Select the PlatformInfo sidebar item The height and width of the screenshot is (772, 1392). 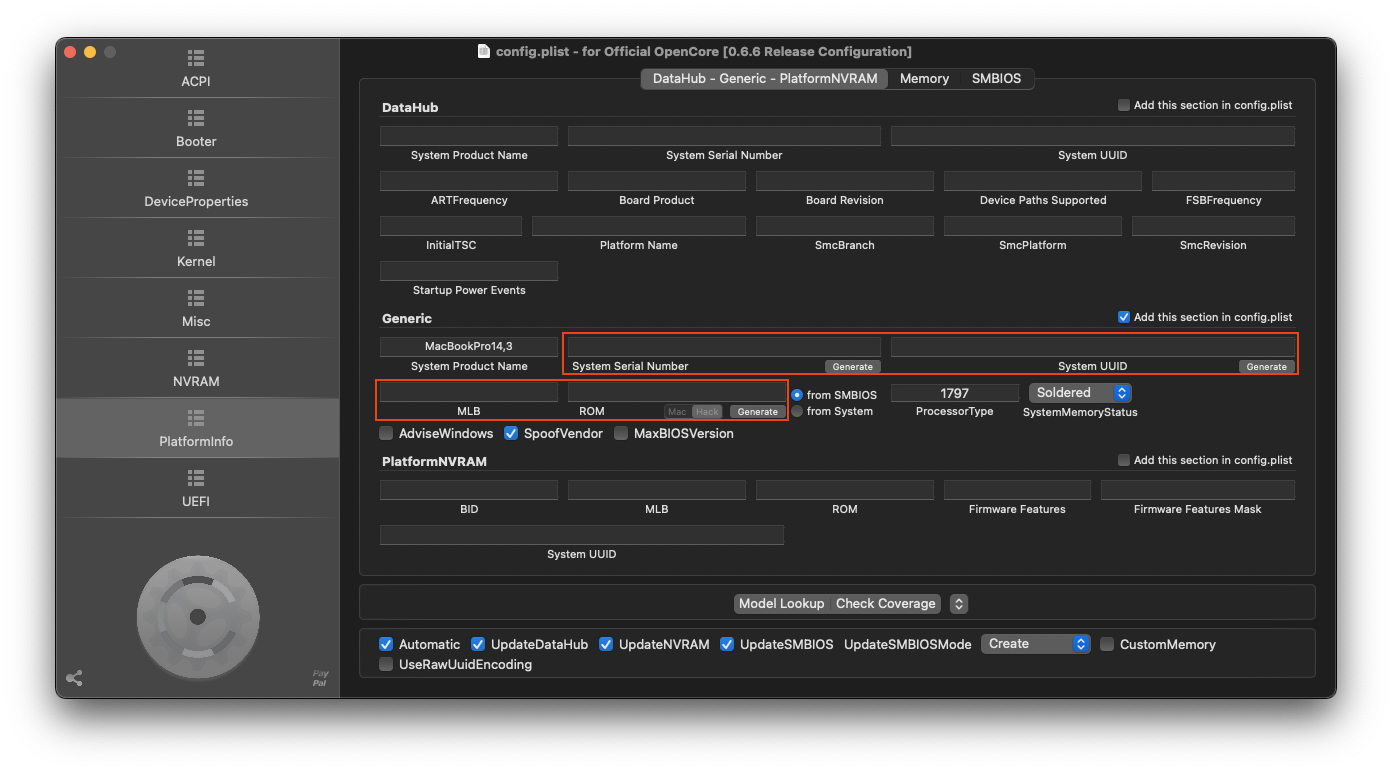(196, 428)
